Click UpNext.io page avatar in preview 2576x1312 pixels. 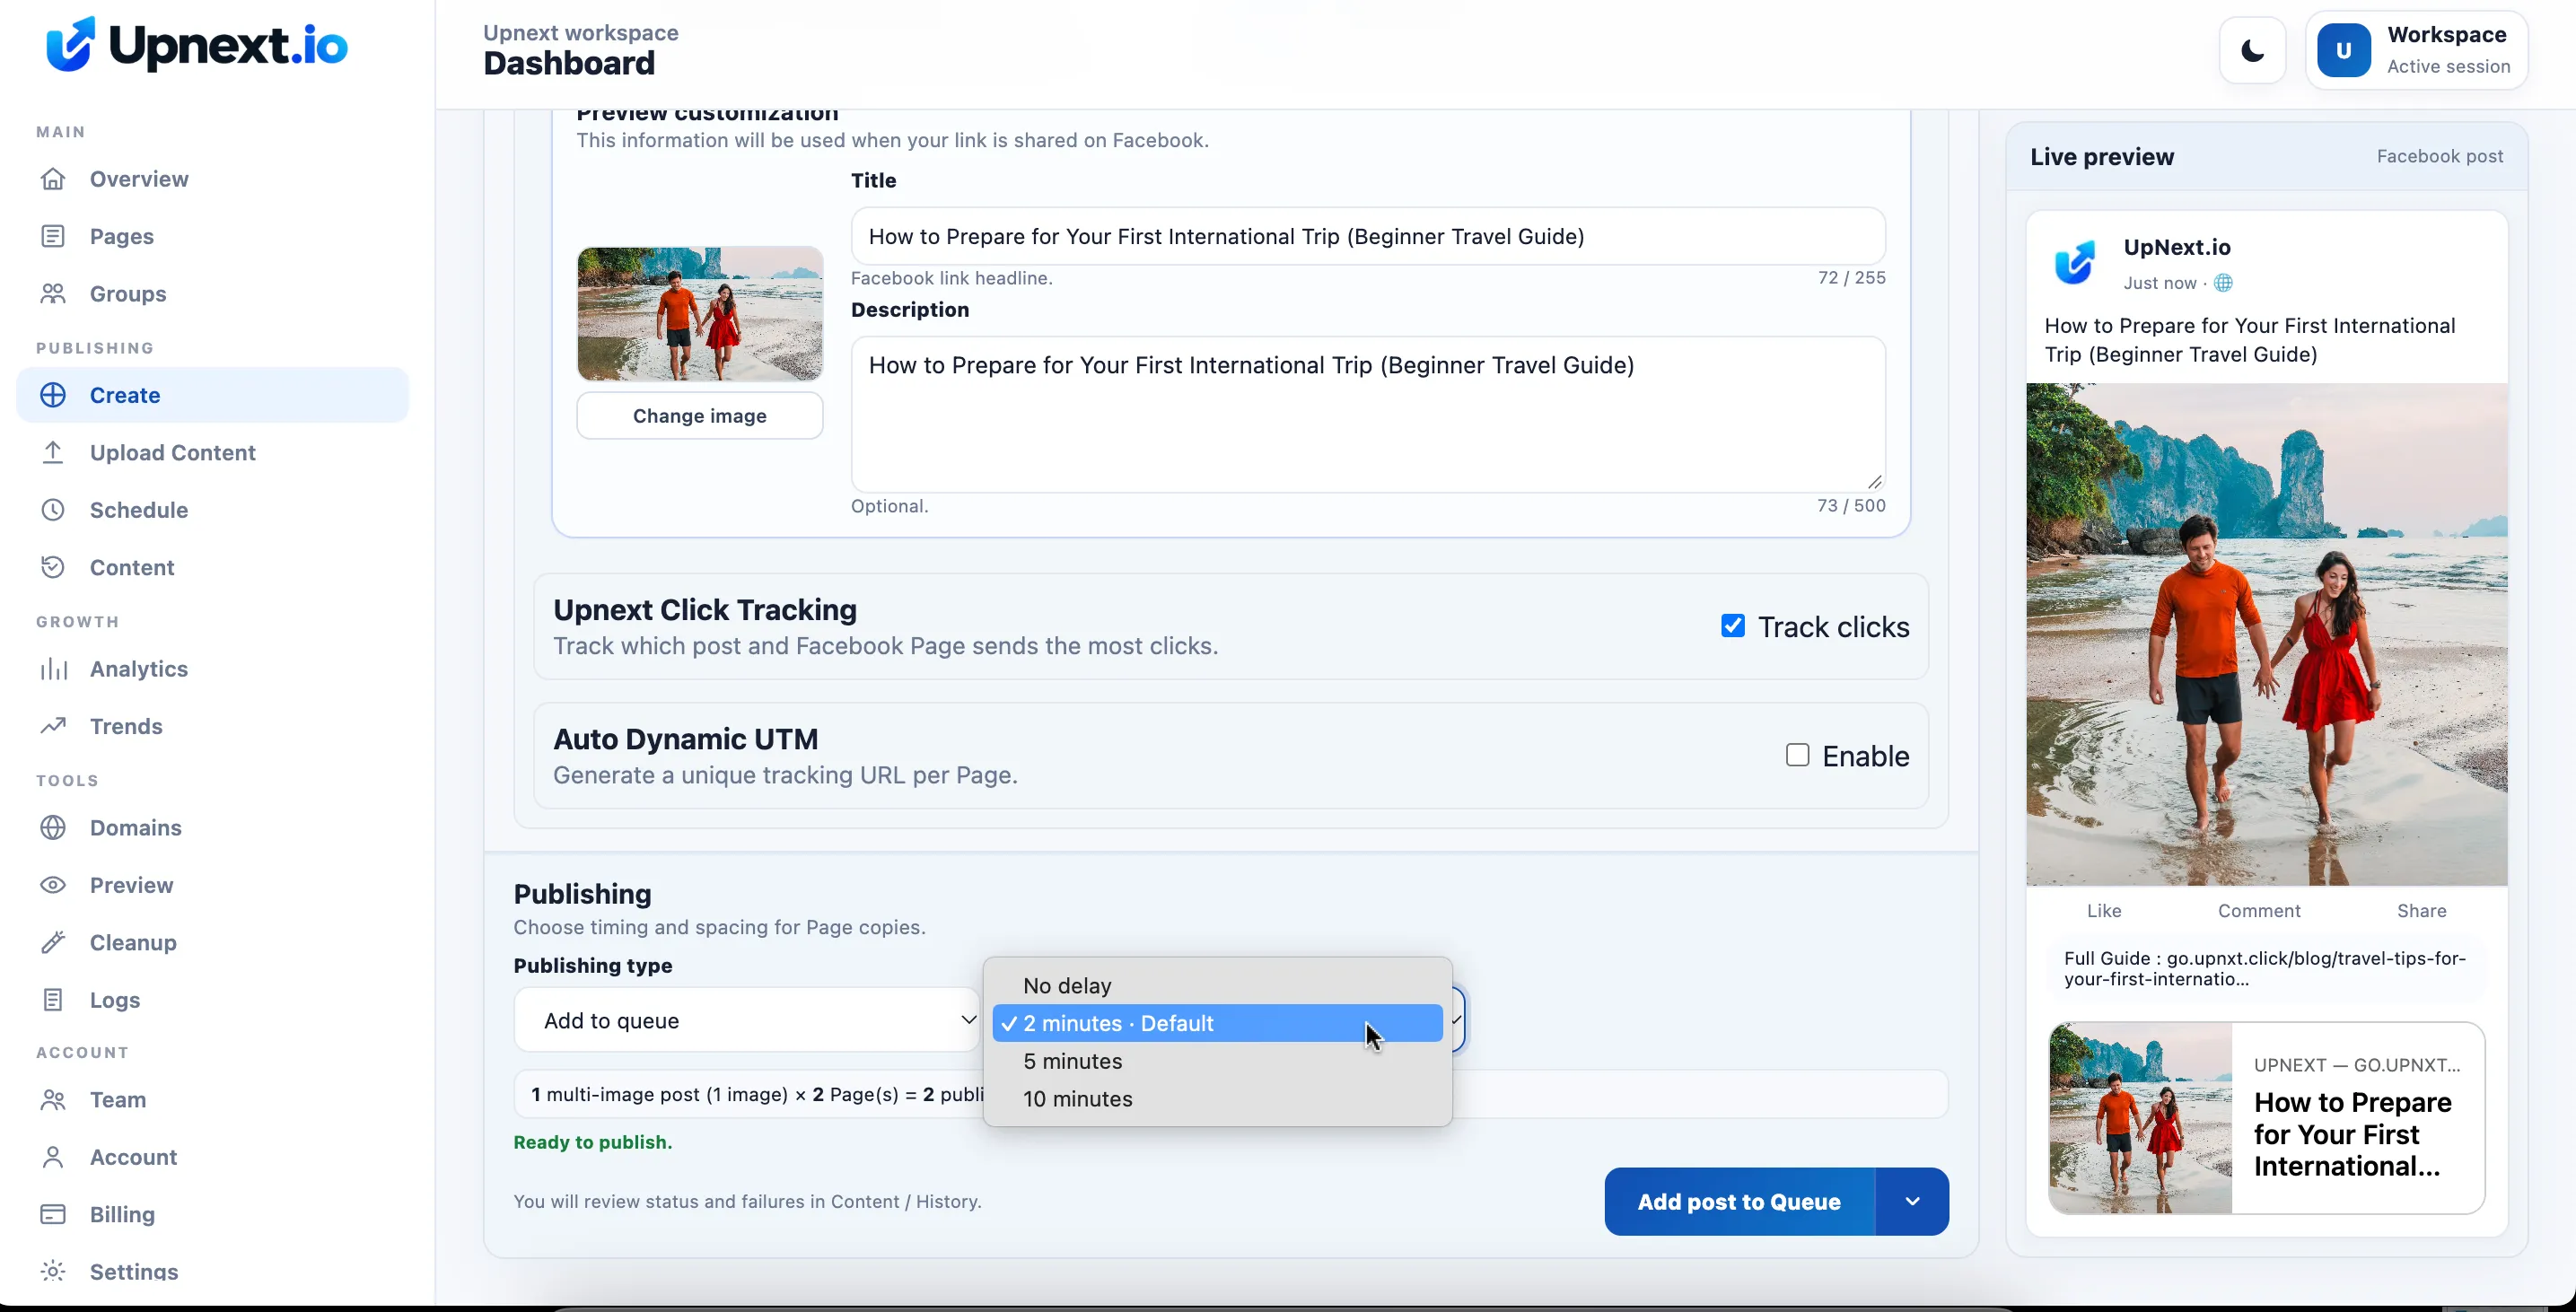click(2075, 263)
